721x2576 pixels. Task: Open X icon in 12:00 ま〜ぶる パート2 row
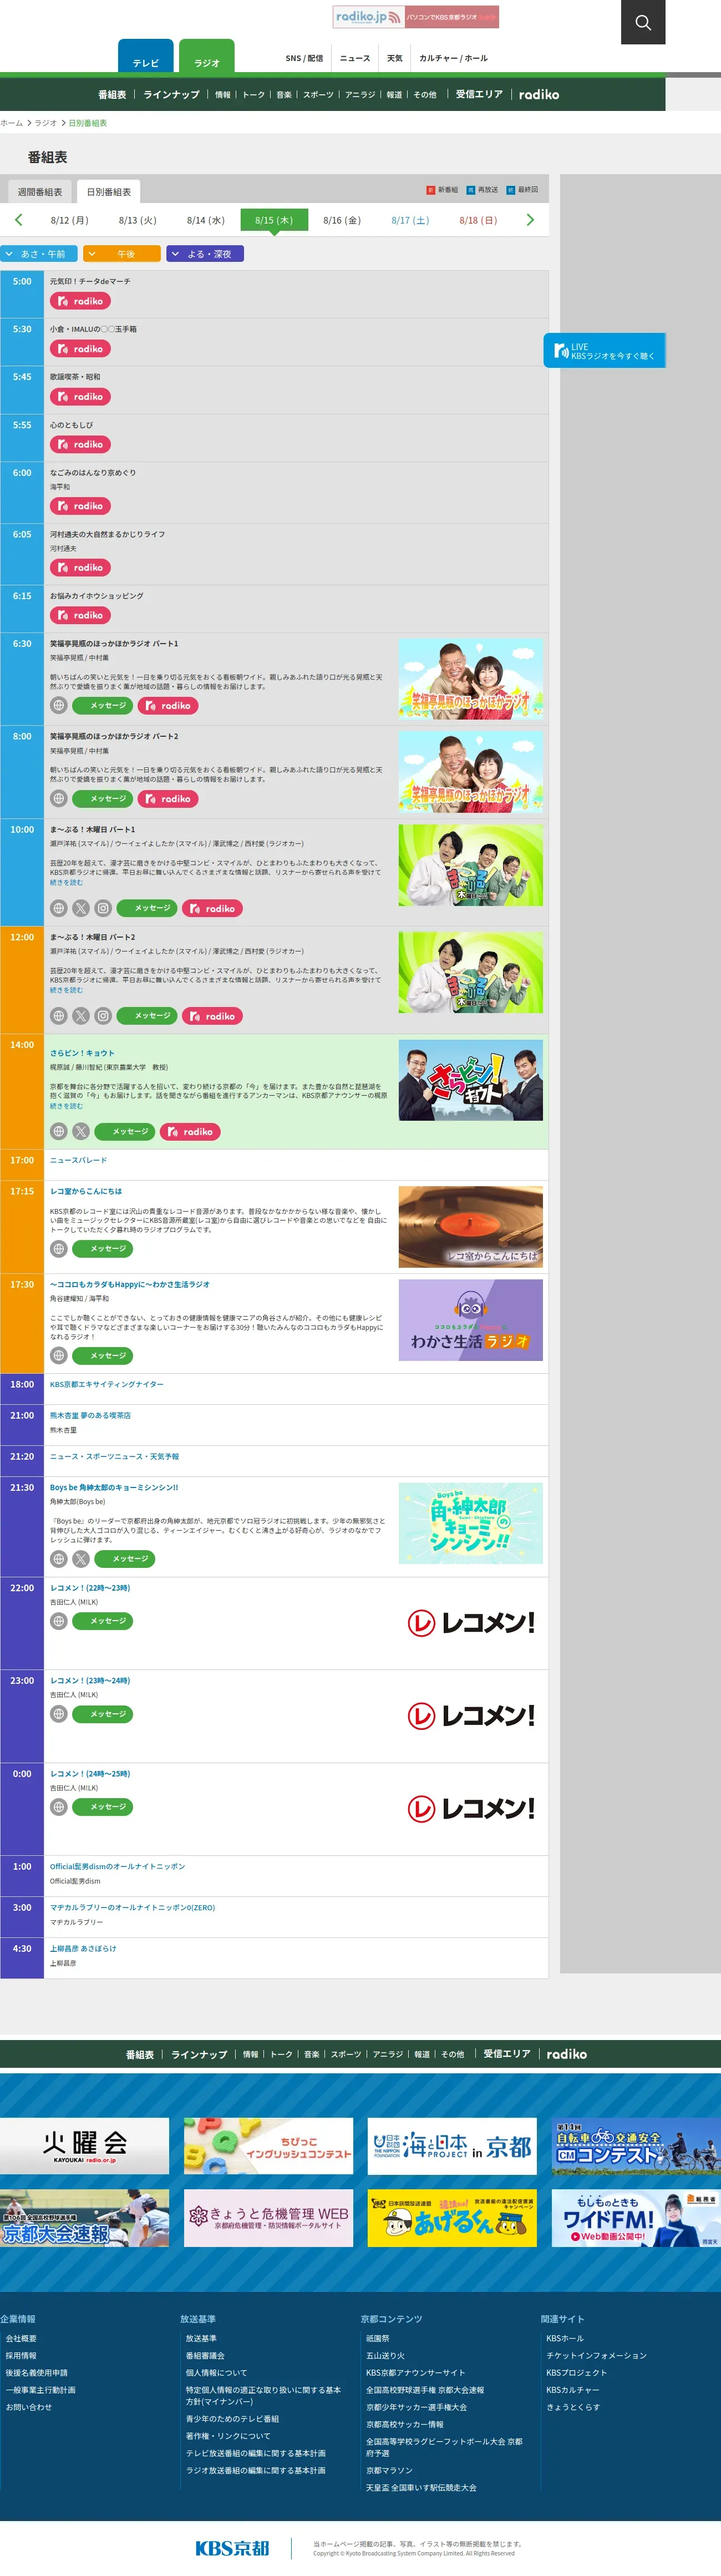click(81, 1015)
